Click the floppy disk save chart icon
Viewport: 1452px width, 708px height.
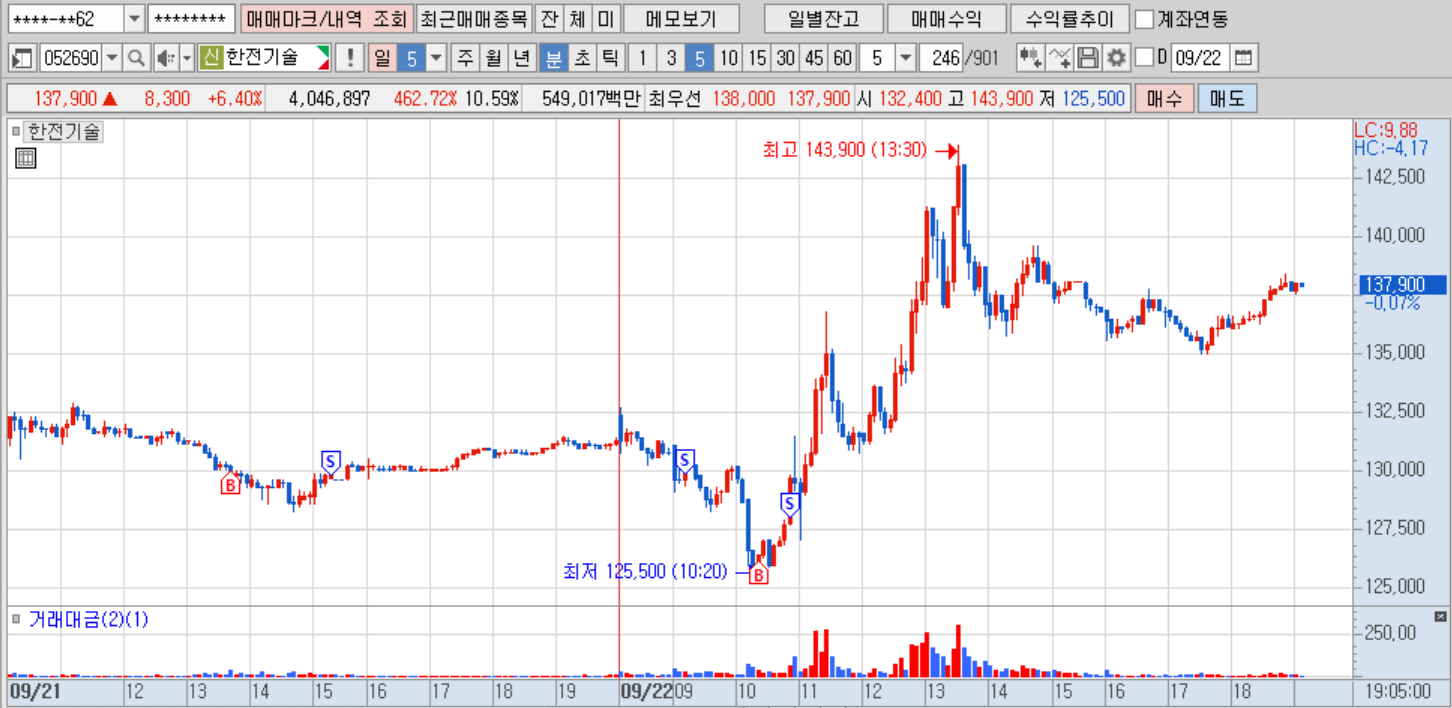tap(1088, 58)
